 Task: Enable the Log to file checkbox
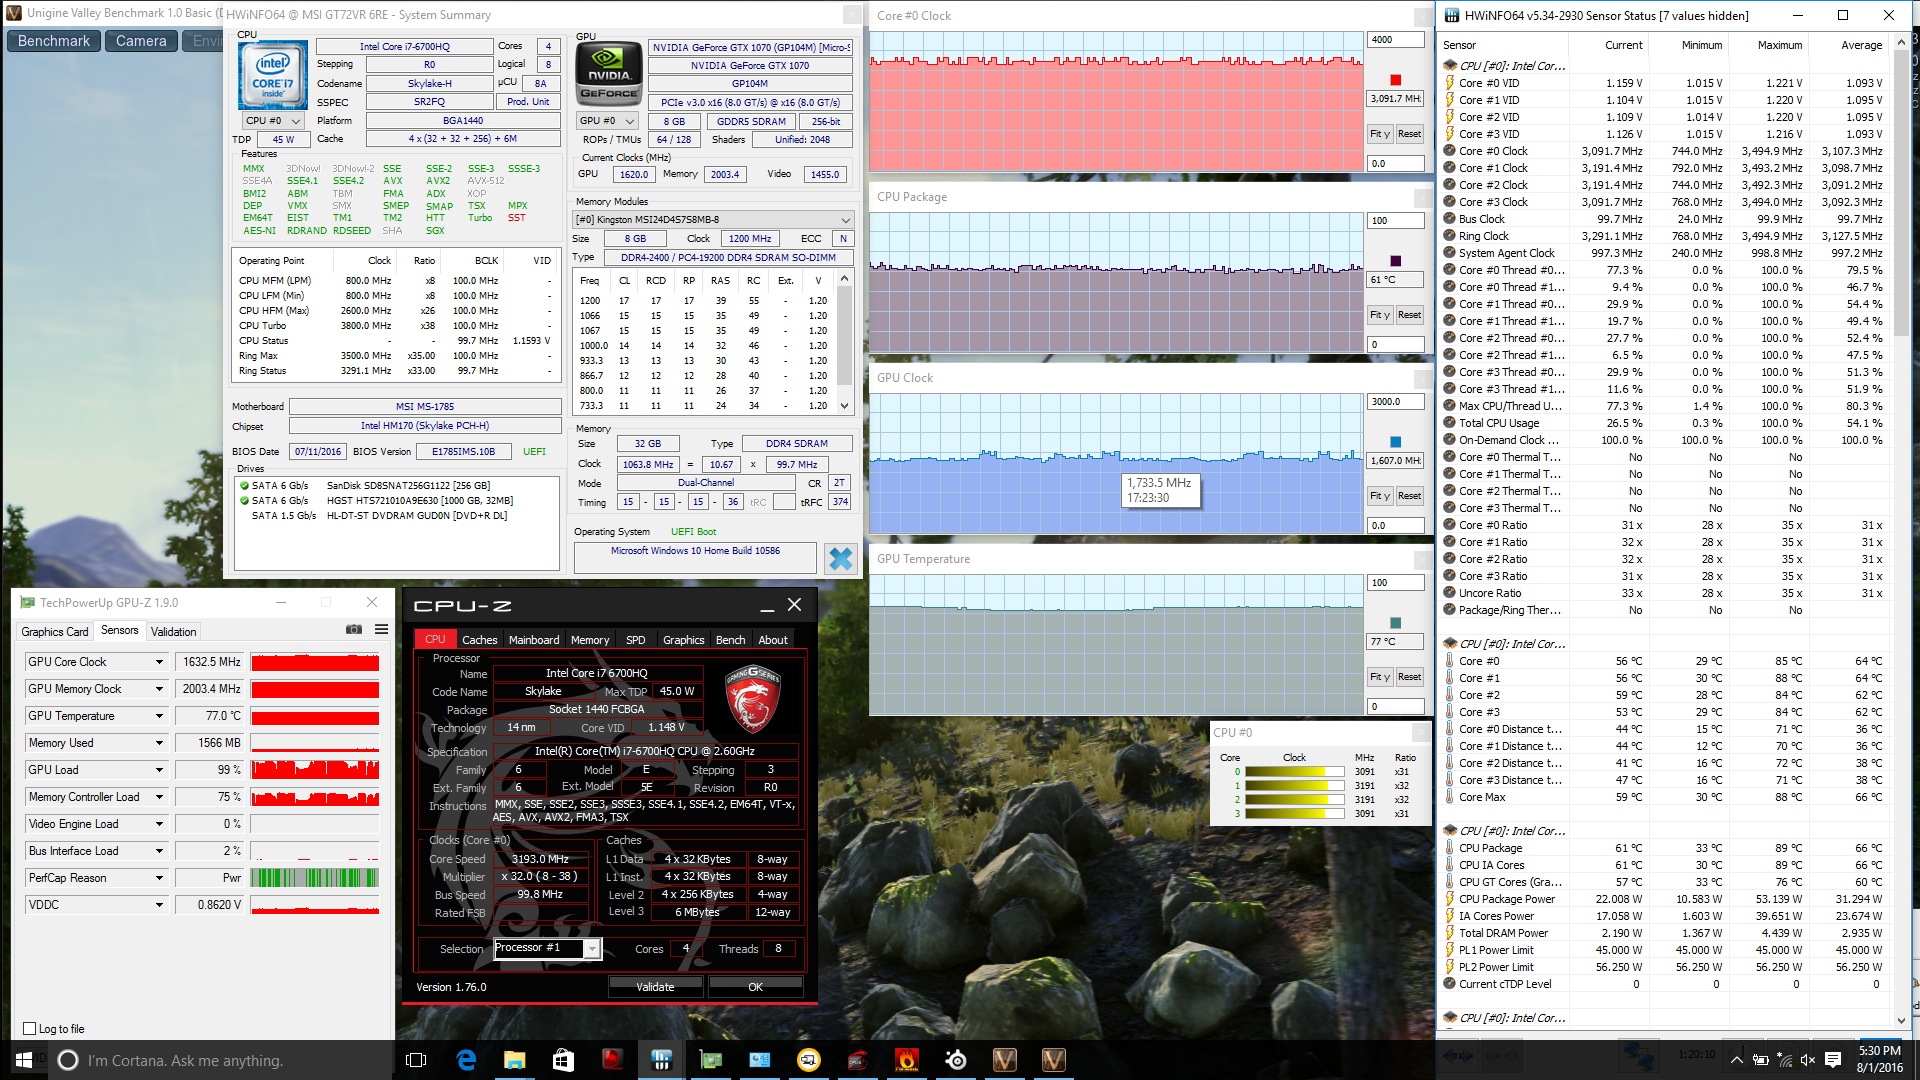coord(29,1028)
